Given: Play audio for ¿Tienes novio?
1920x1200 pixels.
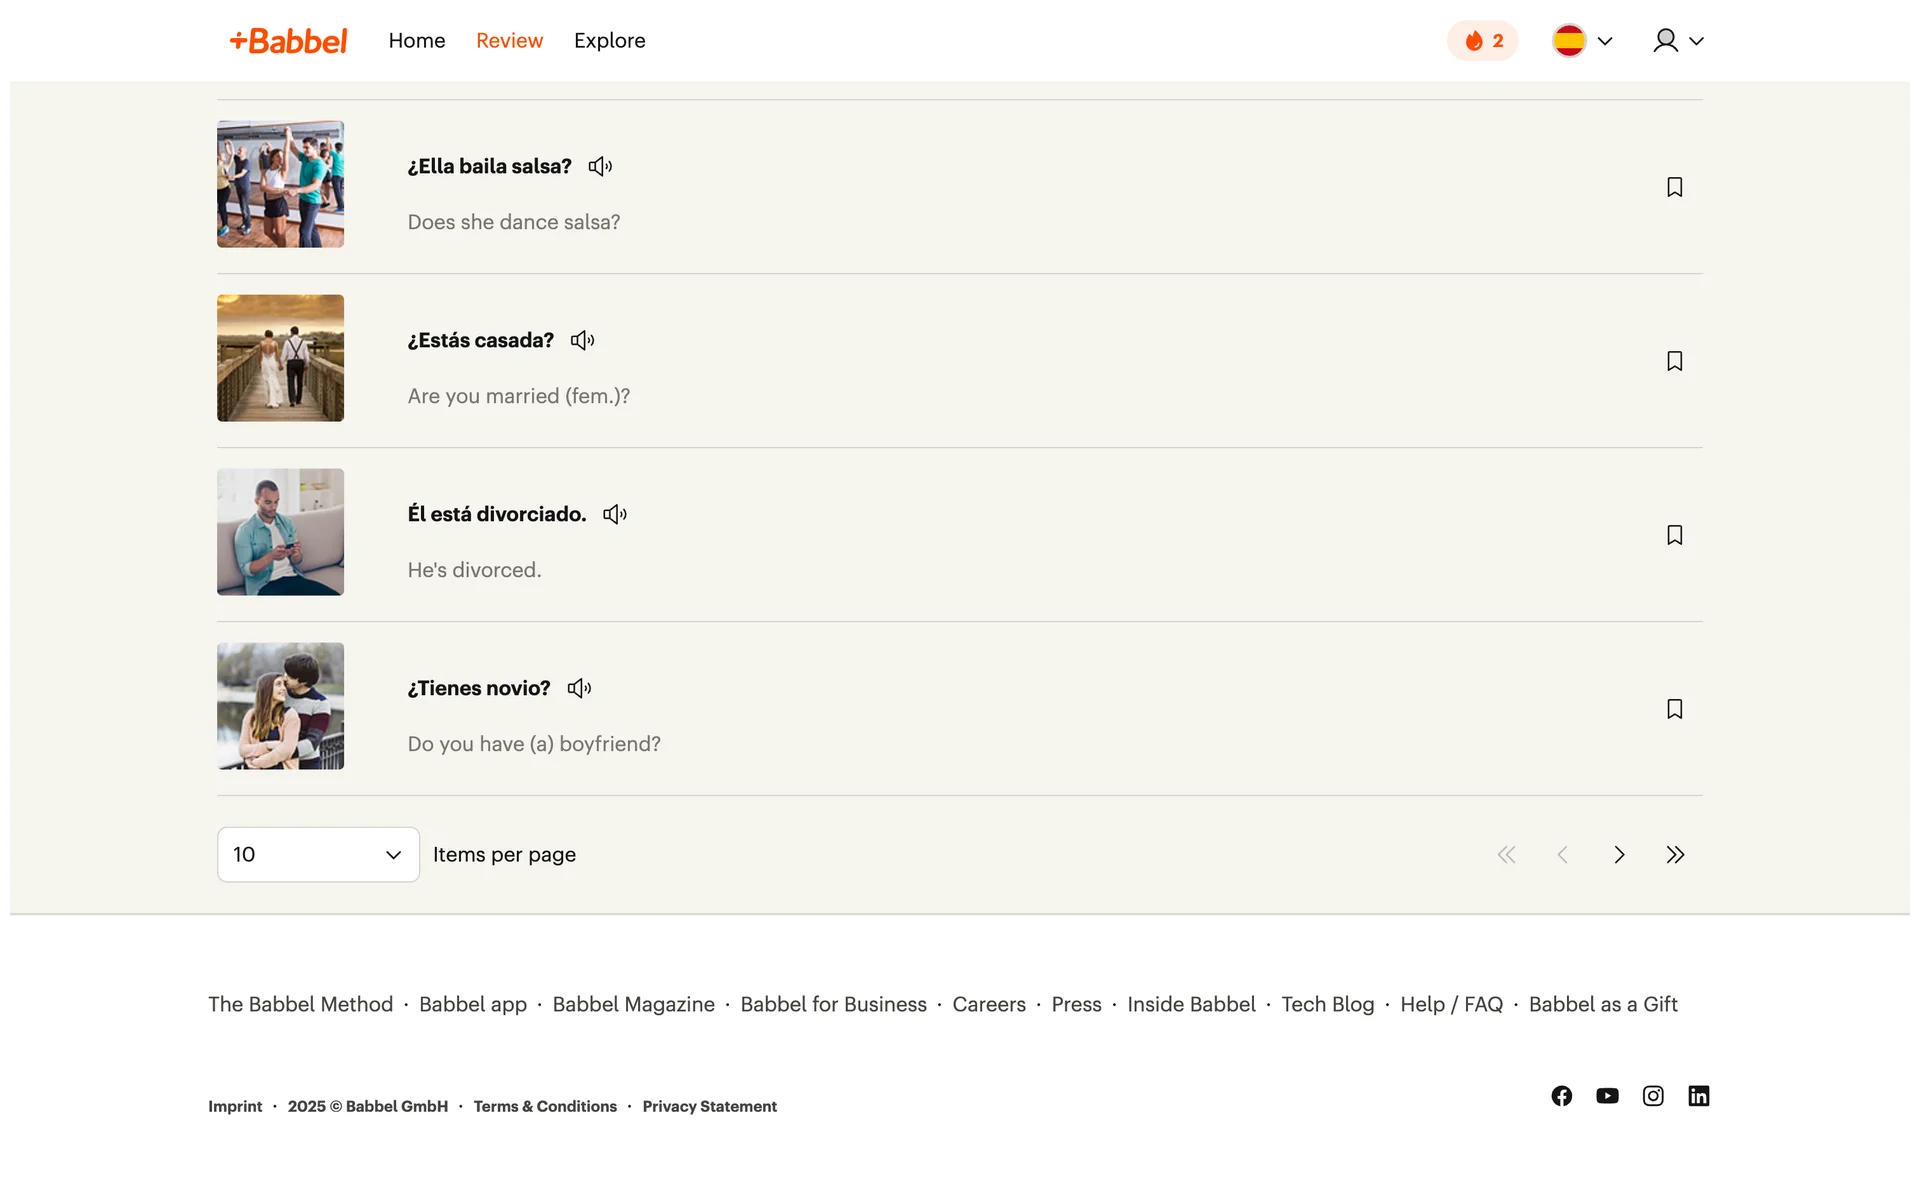Looking at the screenshot, I should click(x=579, y=689).
